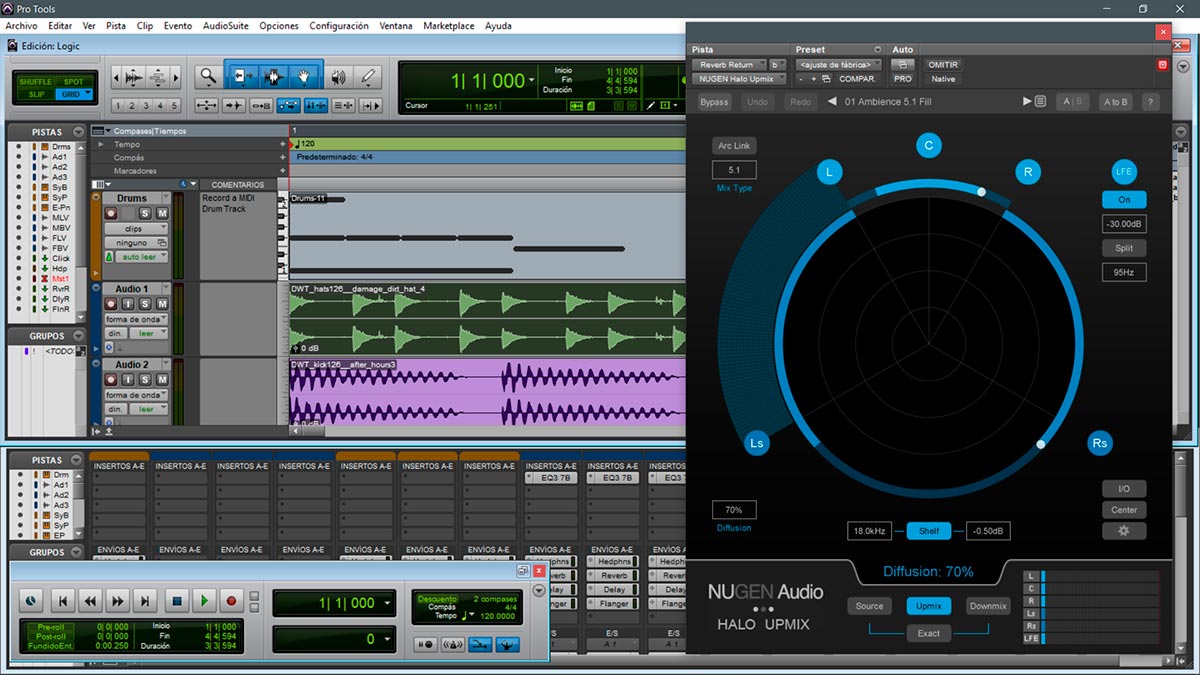1200x675 pixels.
Task: Click the lower right surround arc handle
Action: click(1041, 443)
